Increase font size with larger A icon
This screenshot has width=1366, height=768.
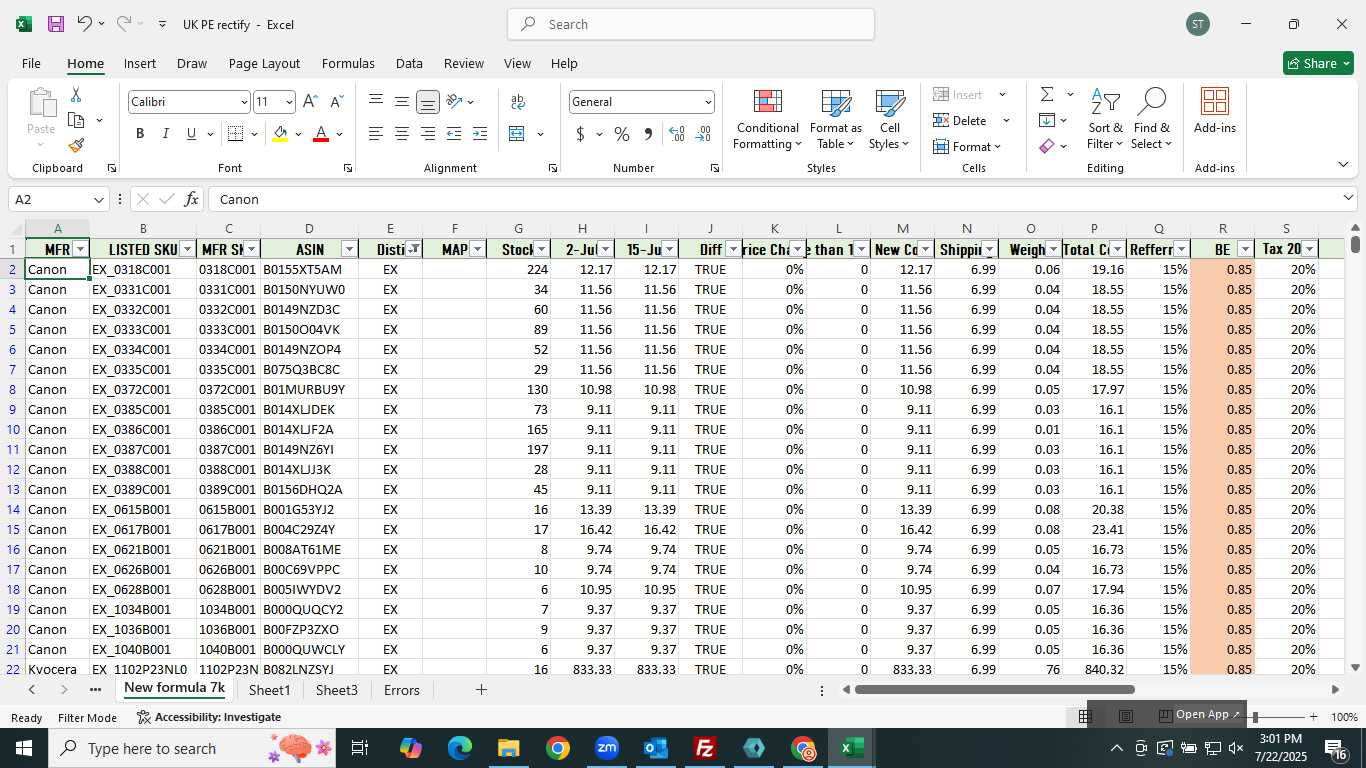pos(310,102)
